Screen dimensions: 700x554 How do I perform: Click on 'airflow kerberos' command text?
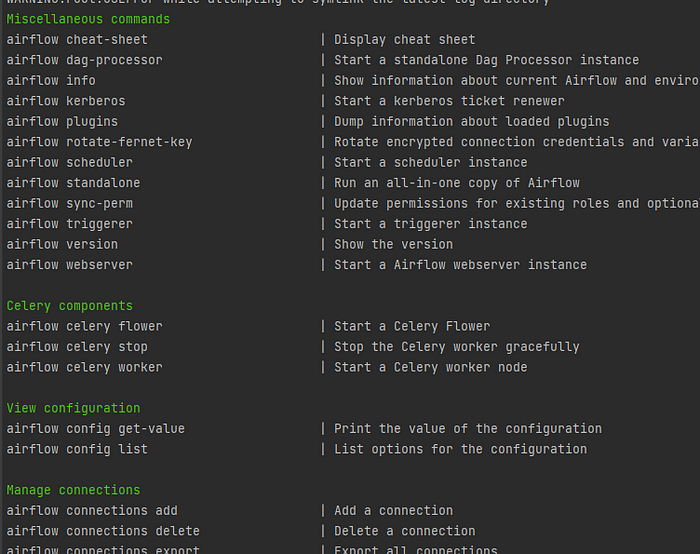point(66,101)
